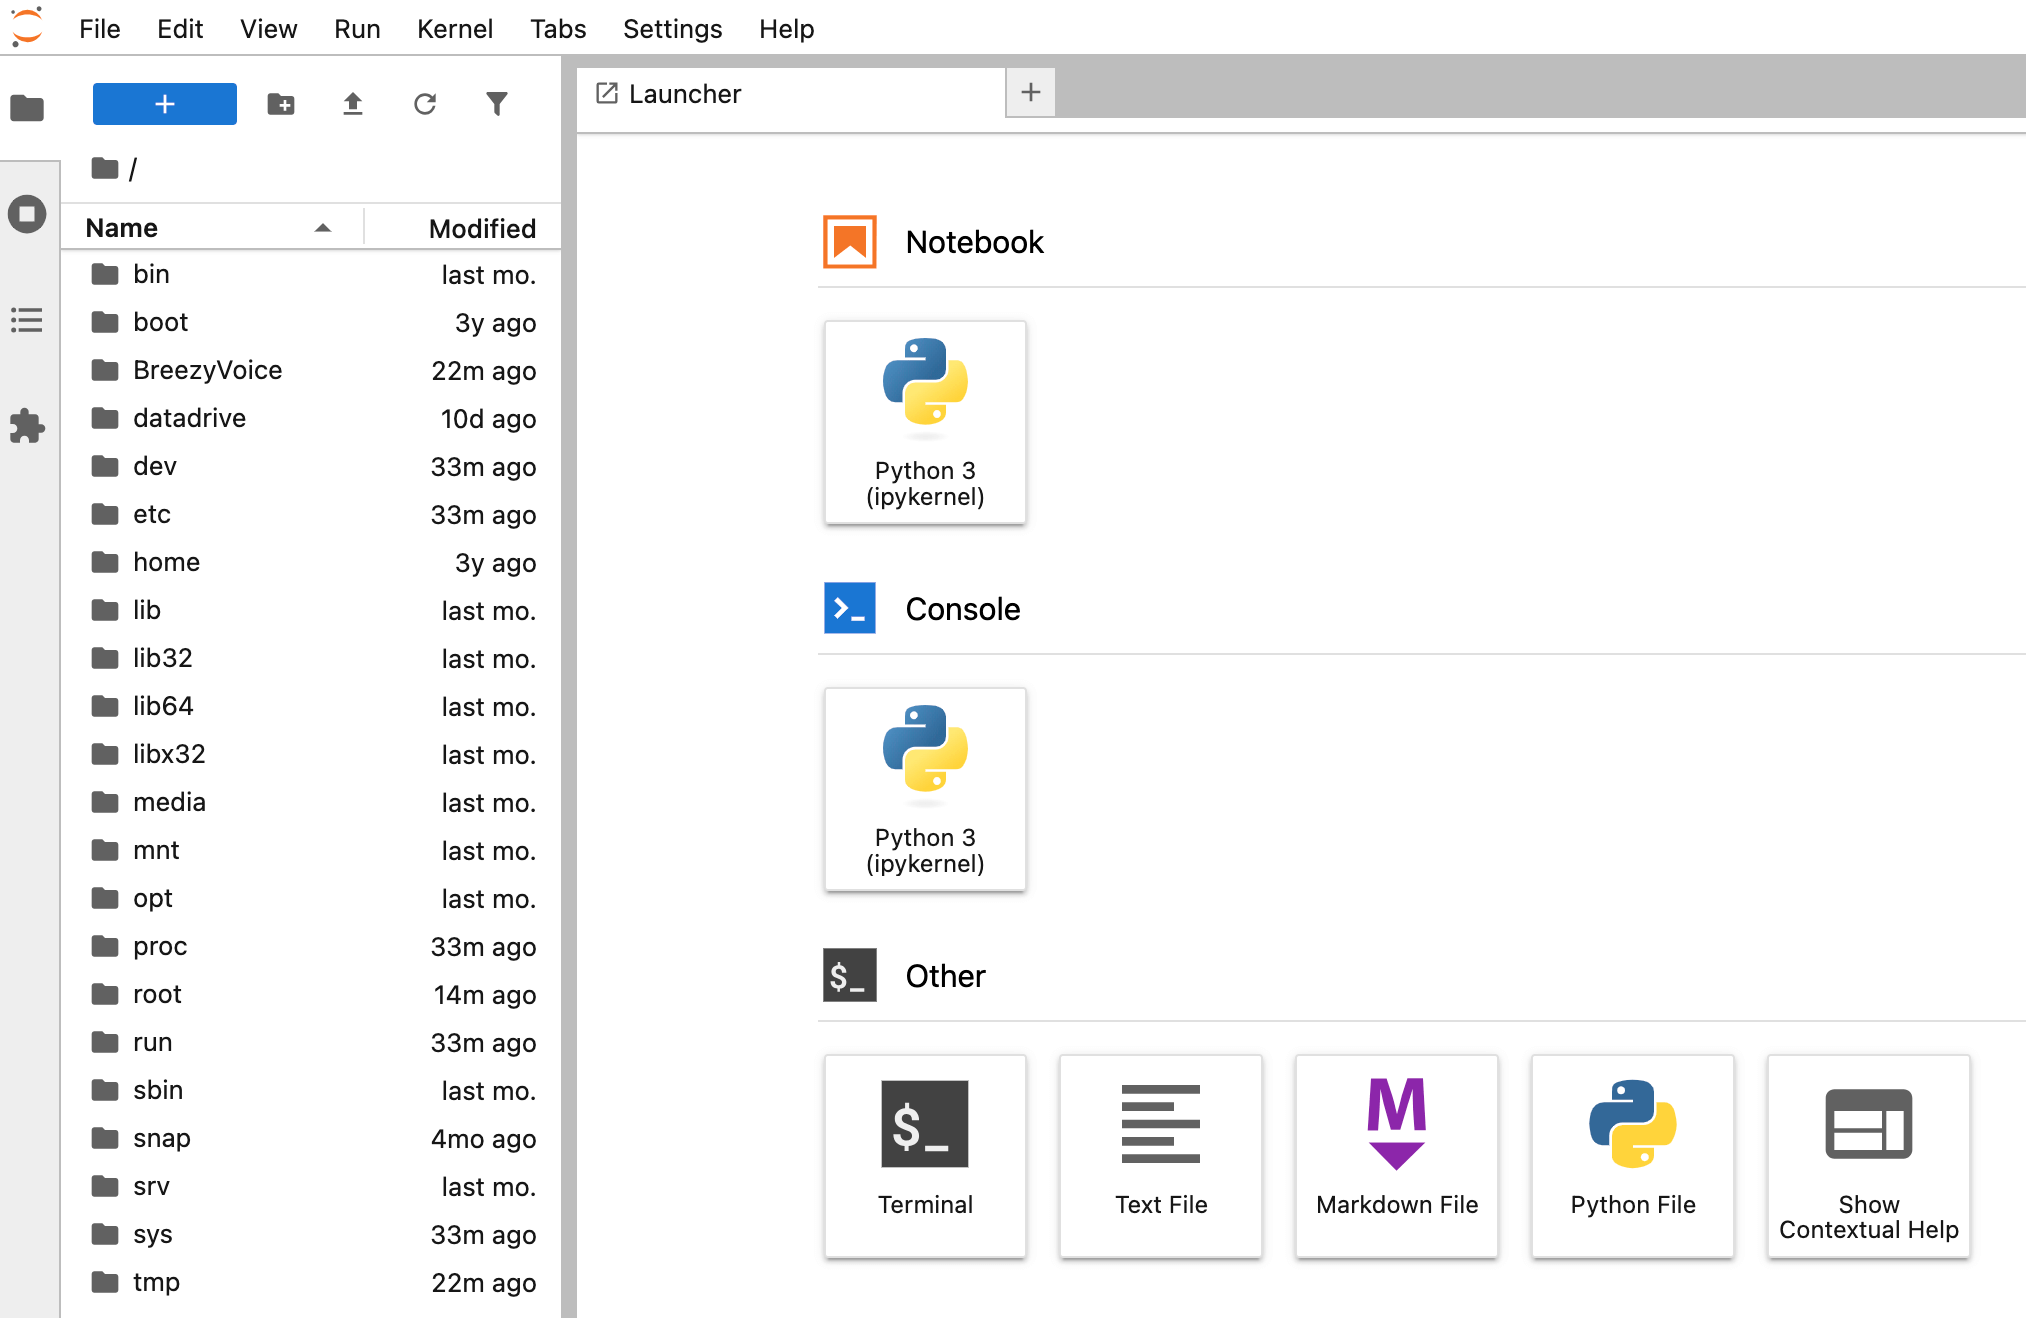Select the srv folder
Viewport: 2026px width, 1318px height.
tap(312, 1186)
